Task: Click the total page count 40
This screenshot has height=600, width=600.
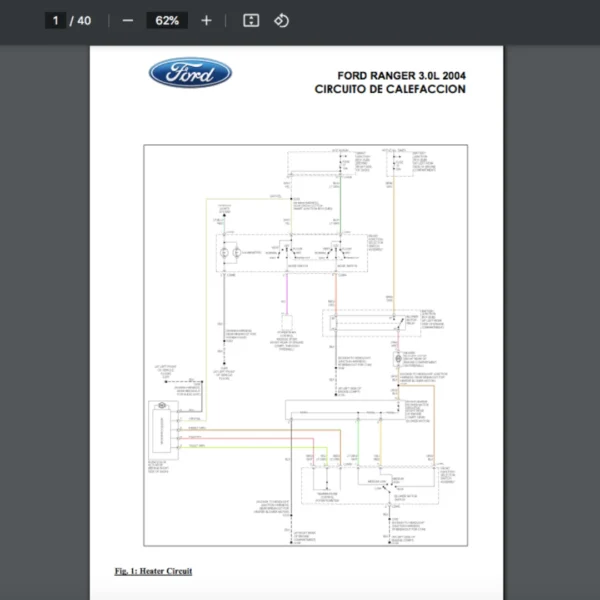Action: 84,20
